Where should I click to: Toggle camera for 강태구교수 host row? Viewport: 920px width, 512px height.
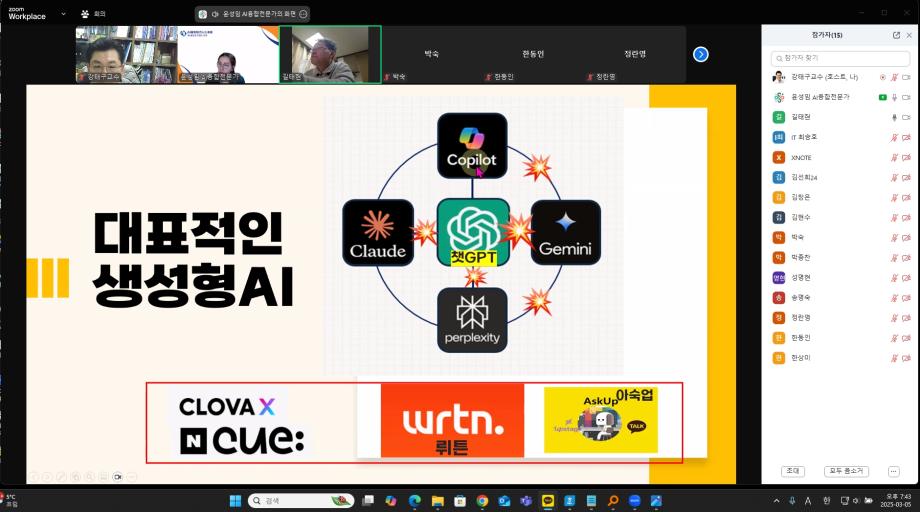[x=906, y=77]
